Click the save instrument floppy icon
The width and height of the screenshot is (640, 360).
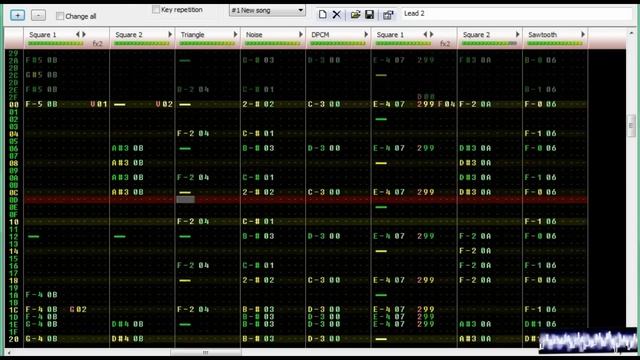click(369, 15)
